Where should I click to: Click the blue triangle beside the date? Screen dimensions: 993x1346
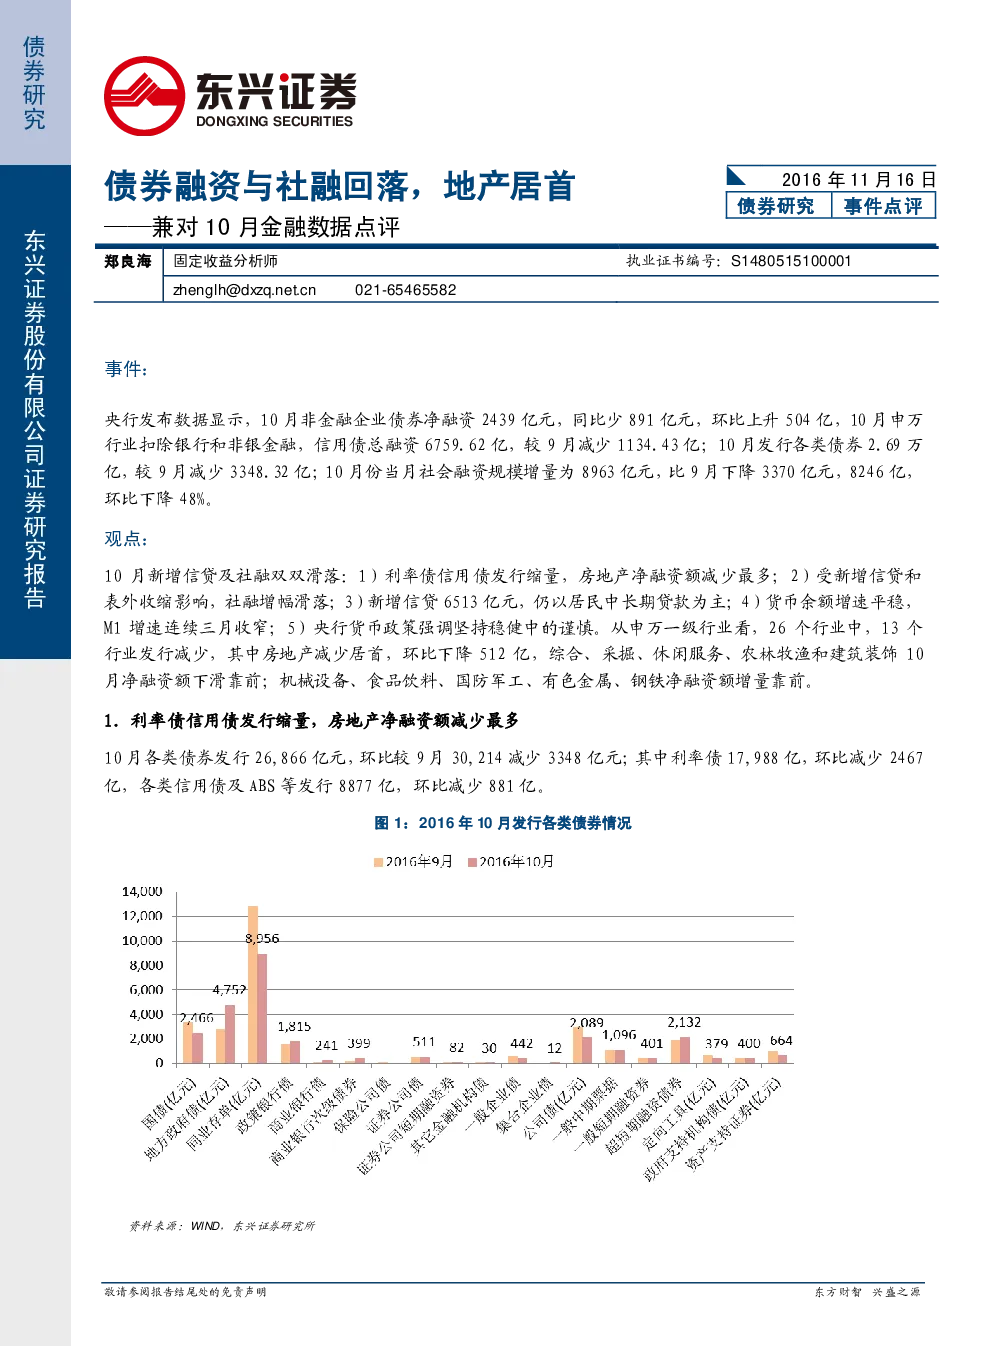pos(736,176)
